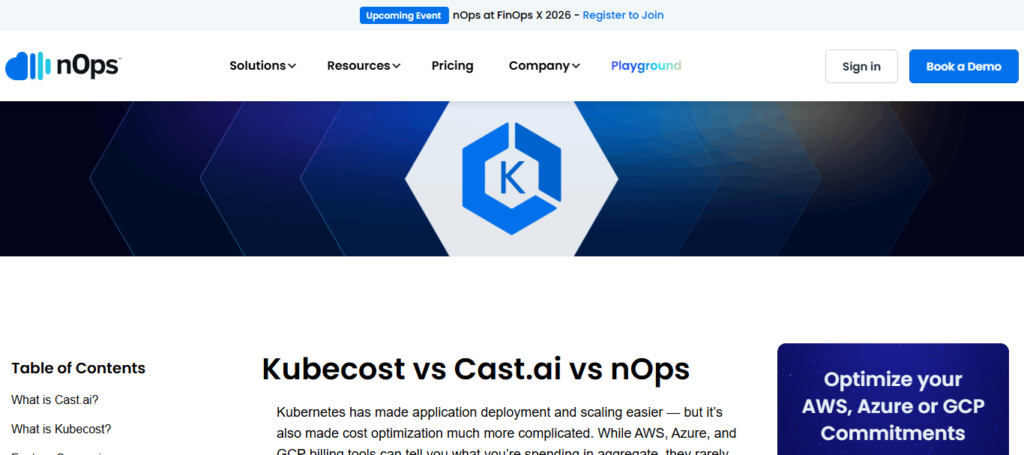The image size is (1024, 455).
Task: Click the Register to Join link
Action: [623, 15]
